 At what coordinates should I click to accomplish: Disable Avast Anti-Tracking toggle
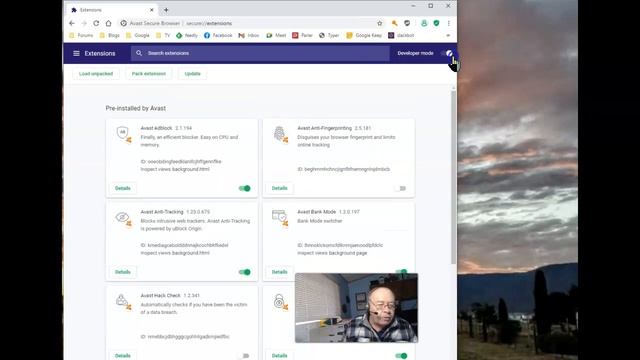[x=244, y=272]
